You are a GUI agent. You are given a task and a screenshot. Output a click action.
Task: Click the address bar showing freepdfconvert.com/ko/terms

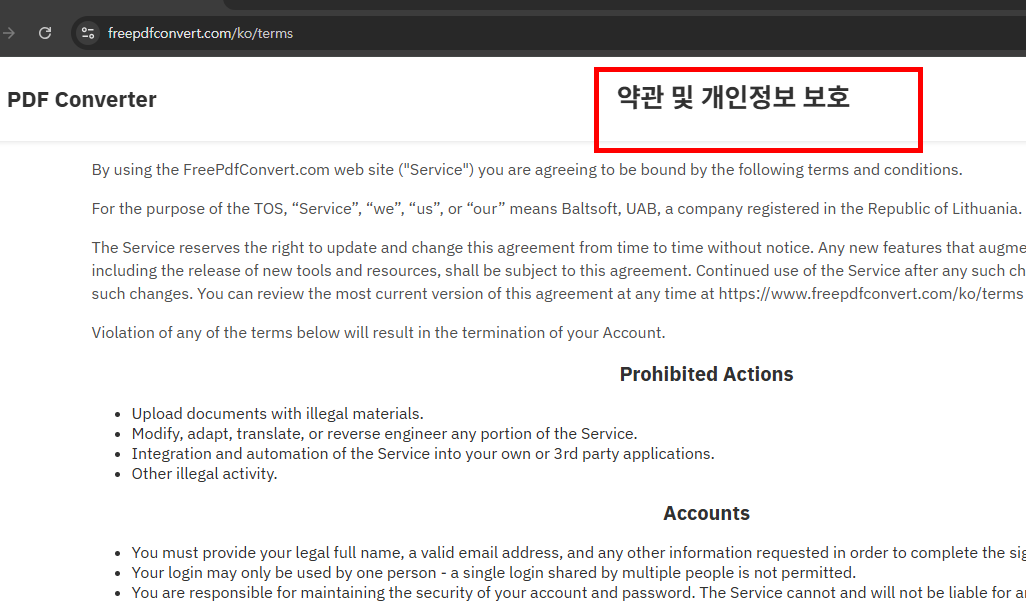200,32
